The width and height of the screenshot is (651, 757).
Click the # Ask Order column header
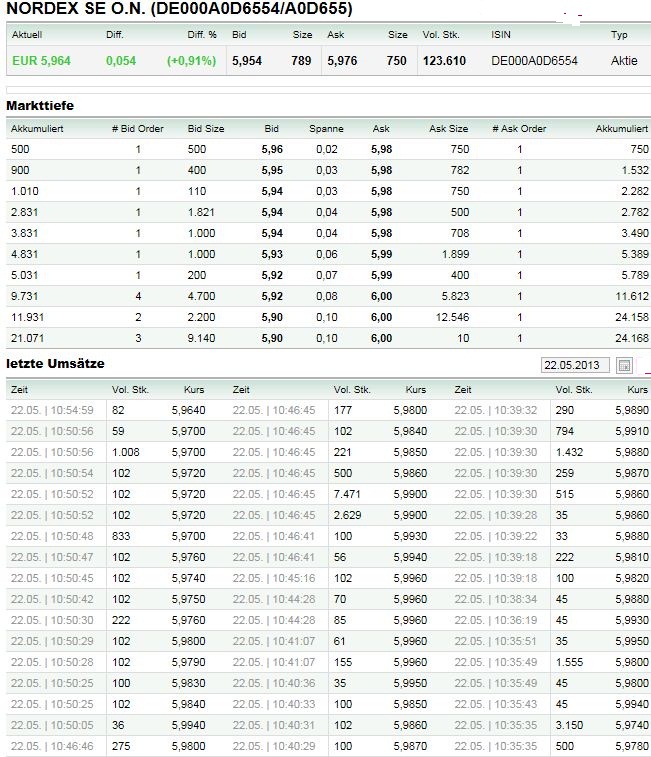point(519,129)
